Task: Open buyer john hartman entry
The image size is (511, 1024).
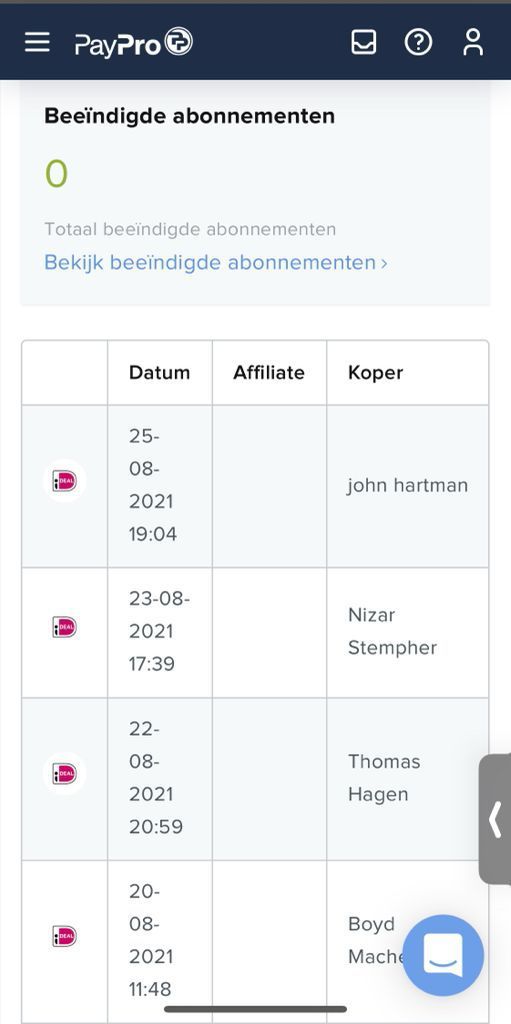Action: [407, 486]
